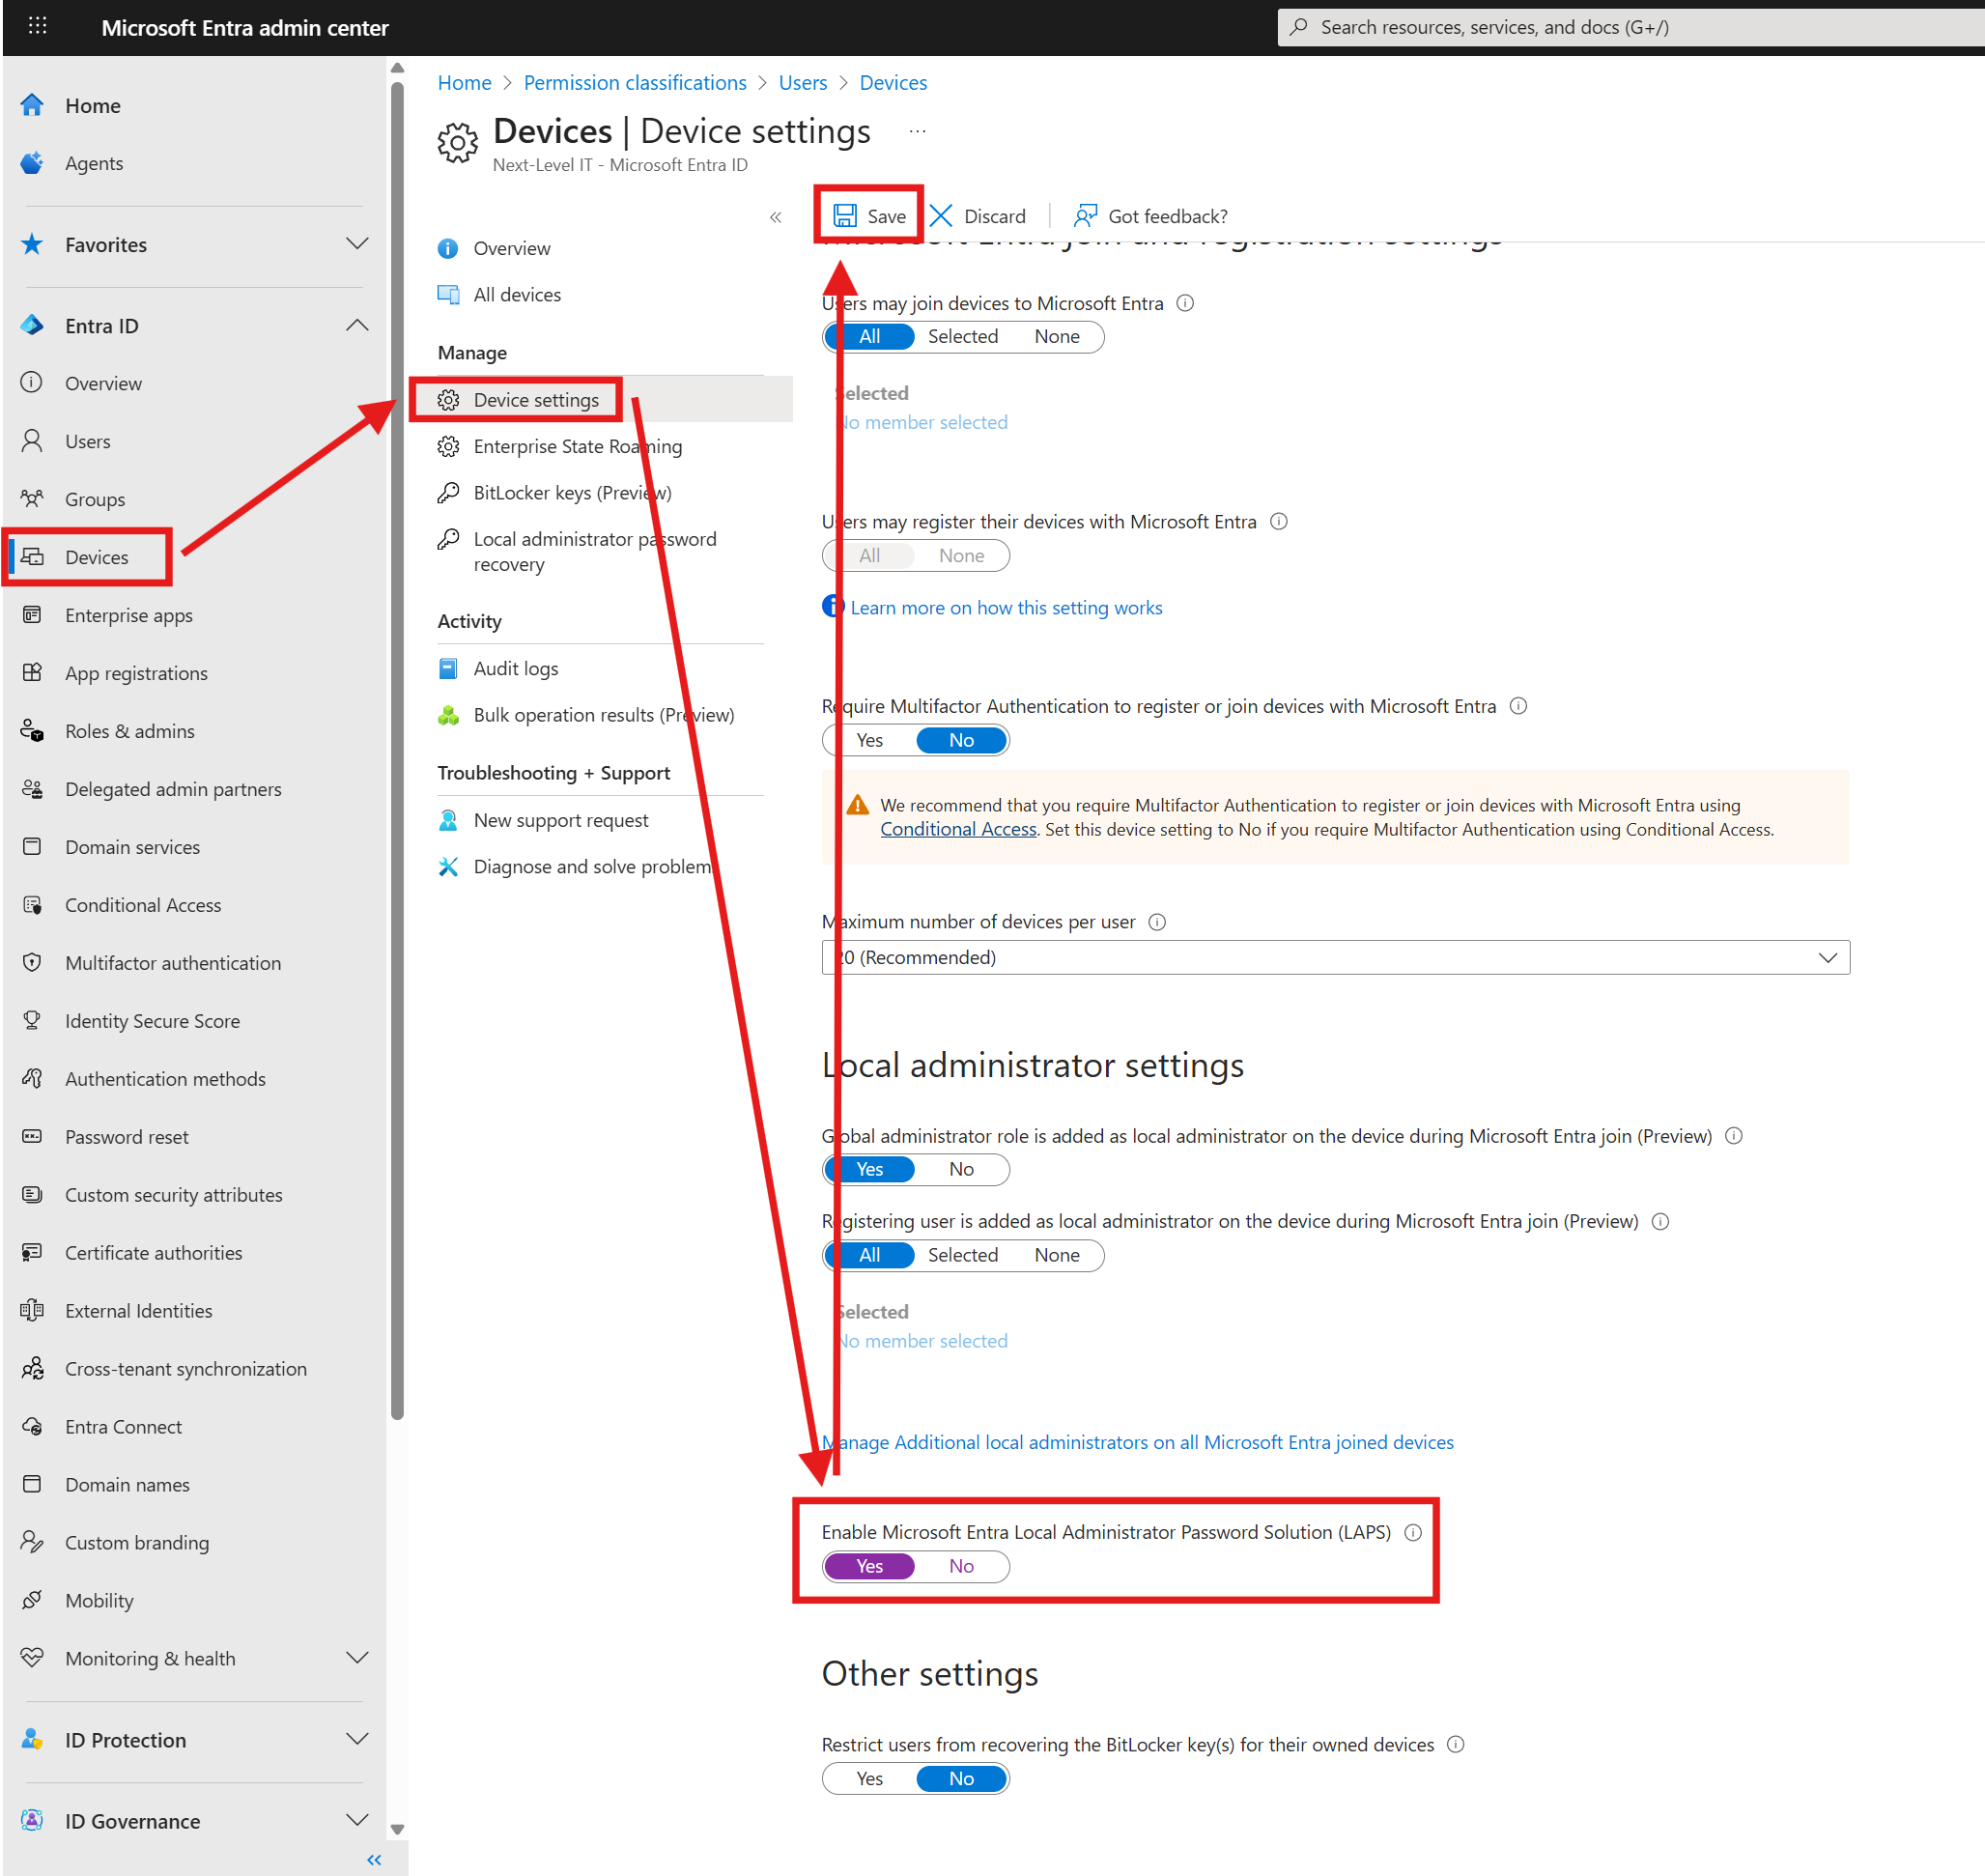
Task: Expand the Favorites section chevron
Action: 357,244
